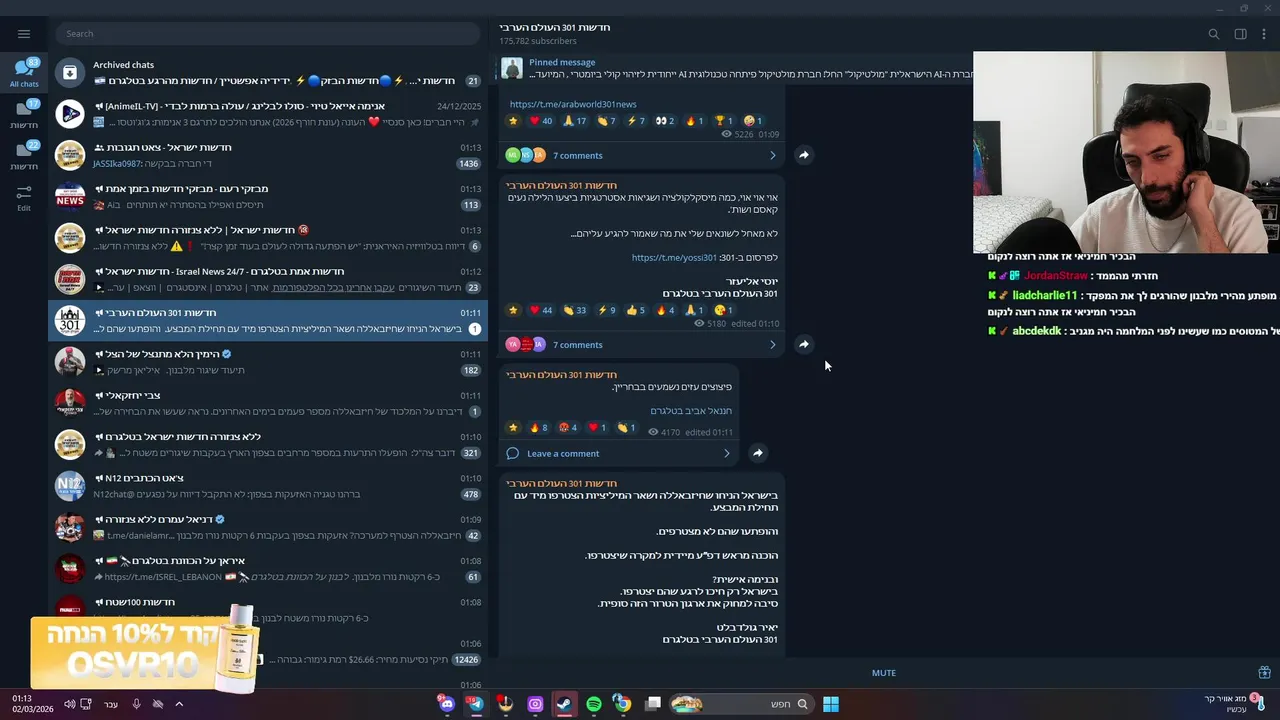Toggle the channel info side panel icon
The image size is (1280, 720).
pyautogui.click(x=1240, y=34)
